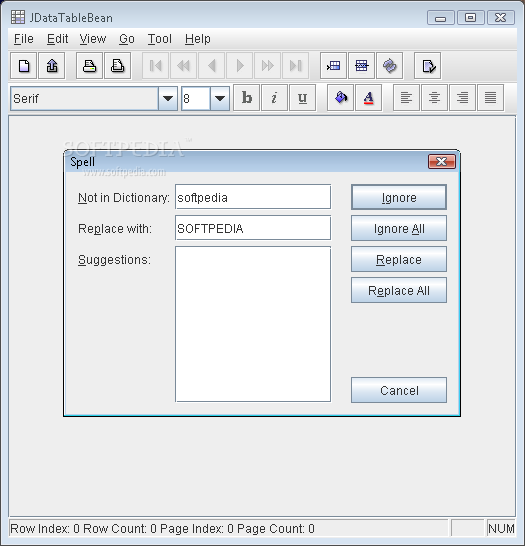Click the edit document pencil icon

point(428,66)
